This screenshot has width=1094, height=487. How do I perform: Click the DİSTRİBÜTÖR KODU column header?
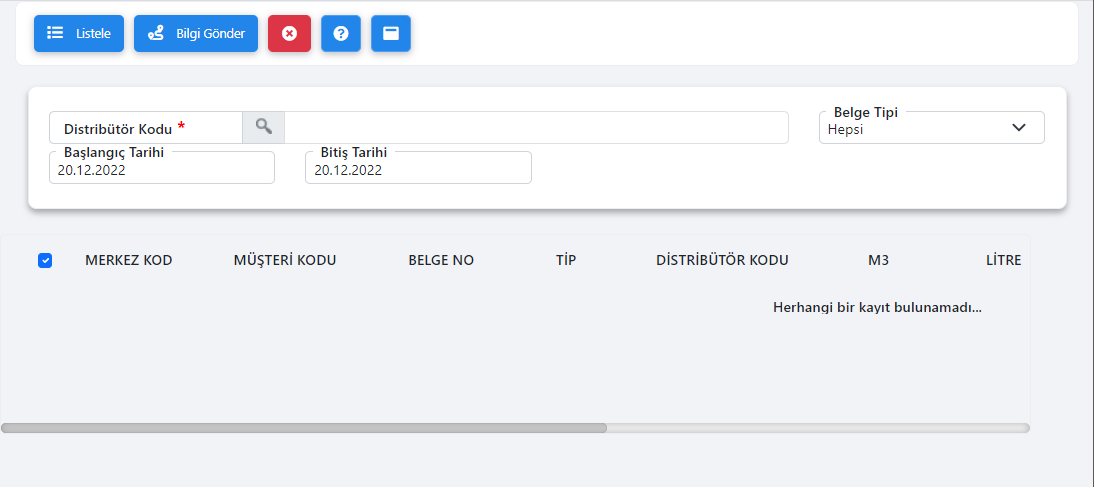[722, 260]
